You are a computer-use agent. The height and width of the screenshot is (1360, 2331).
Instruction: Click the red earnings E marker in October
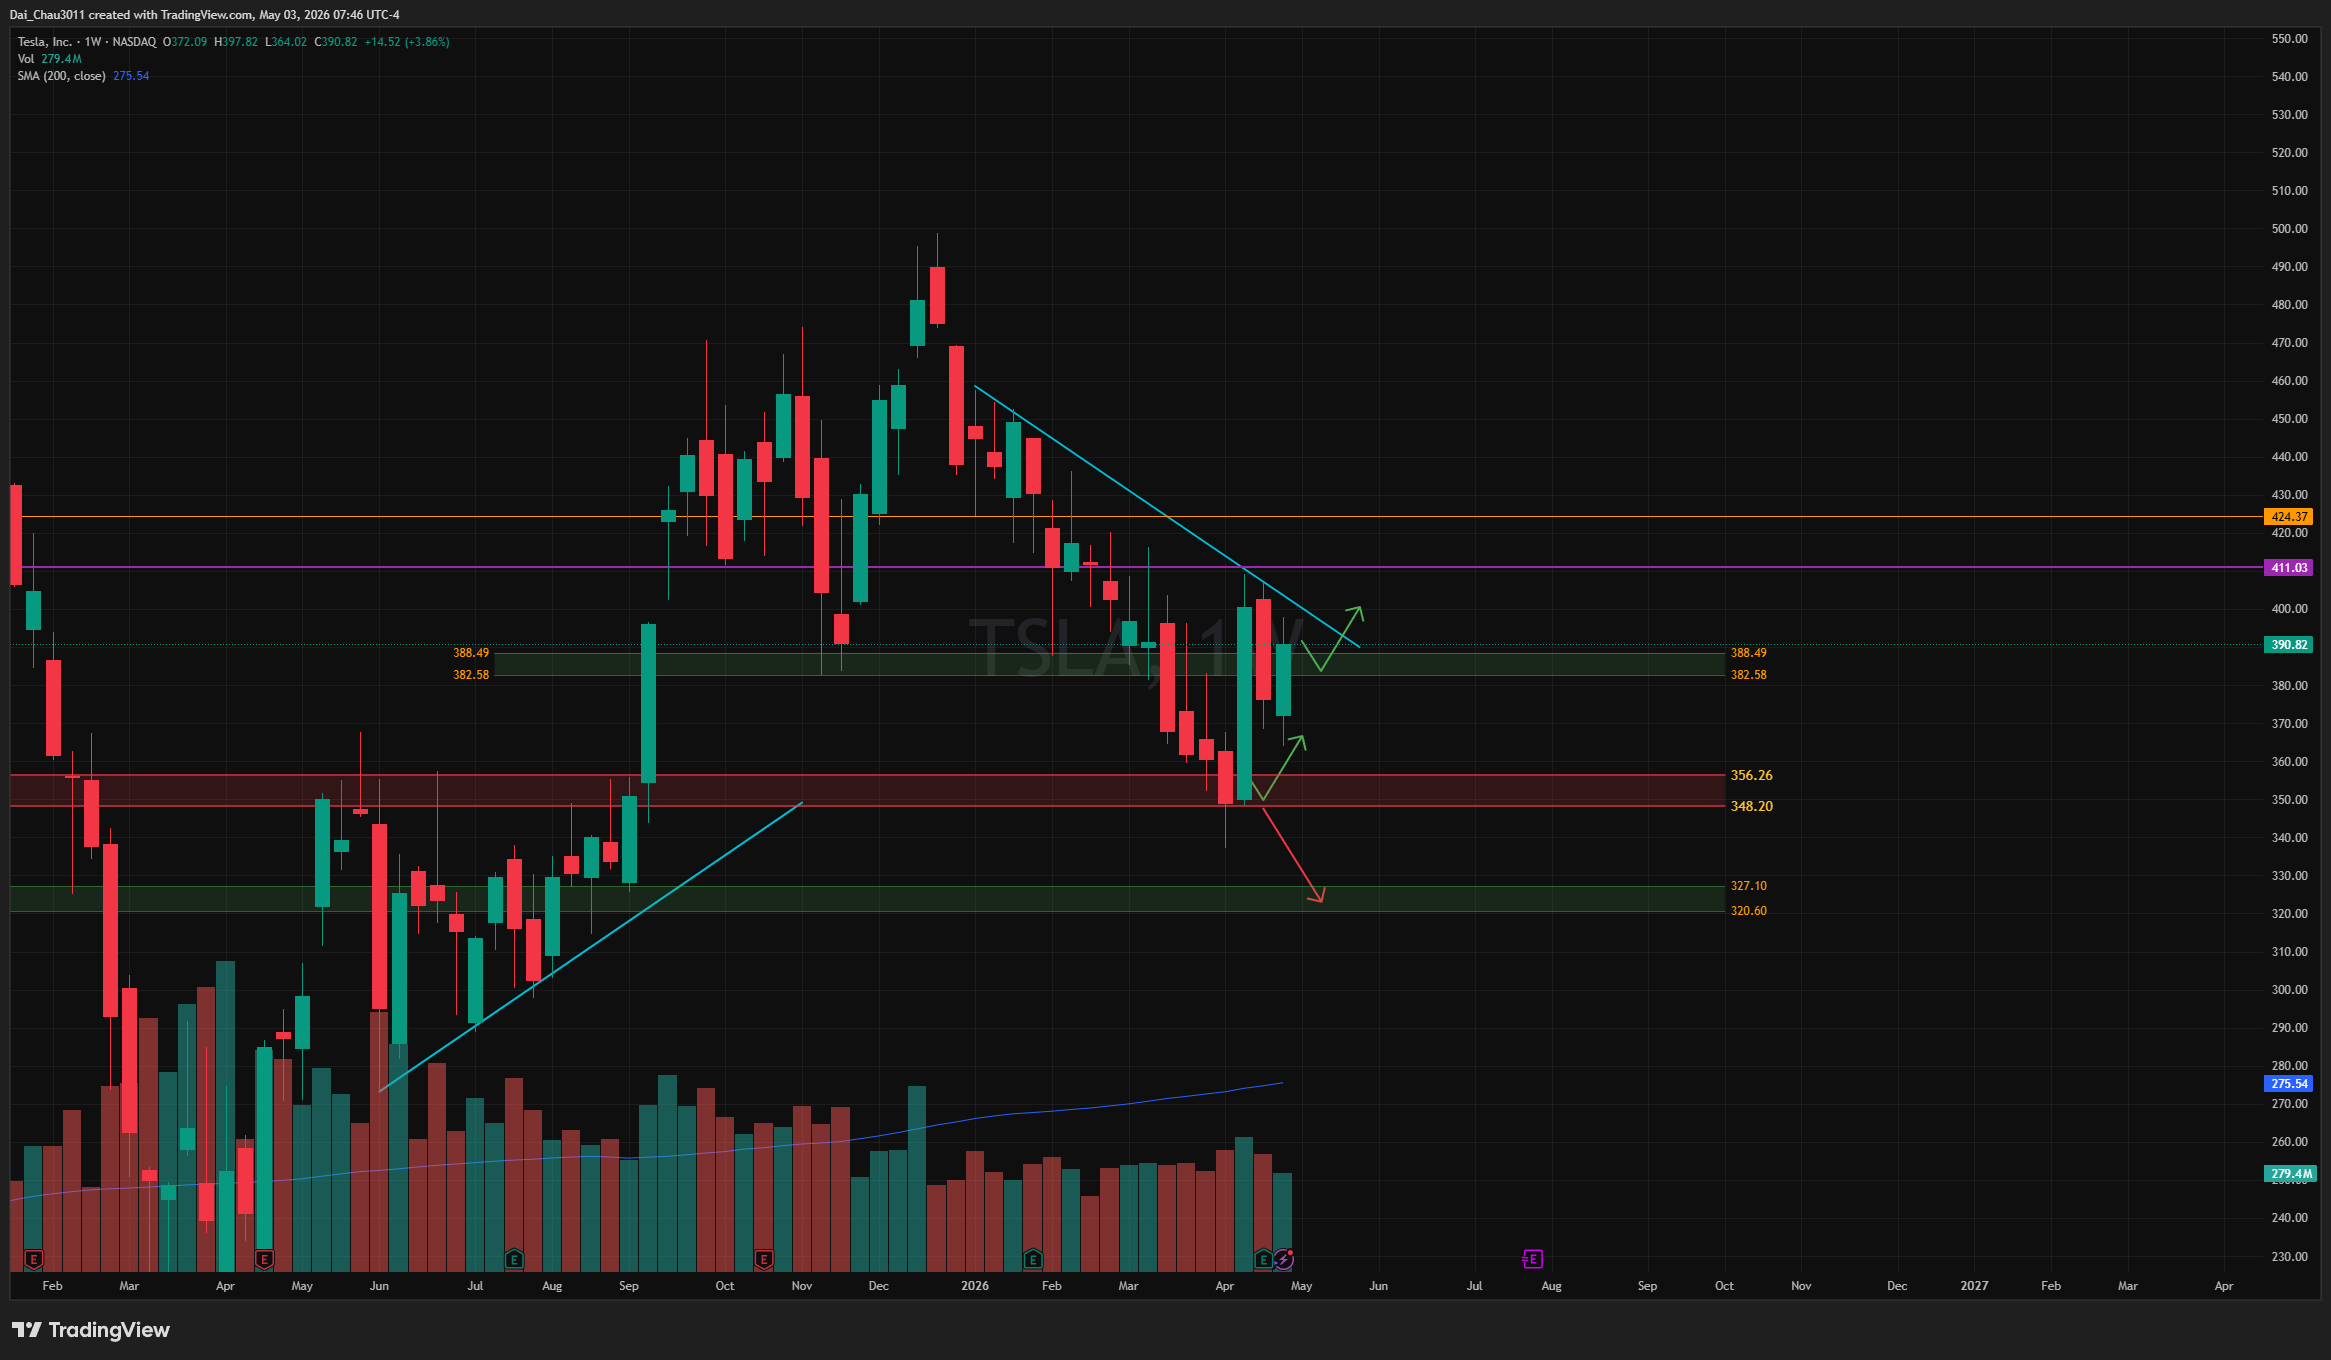(764, 1259)
